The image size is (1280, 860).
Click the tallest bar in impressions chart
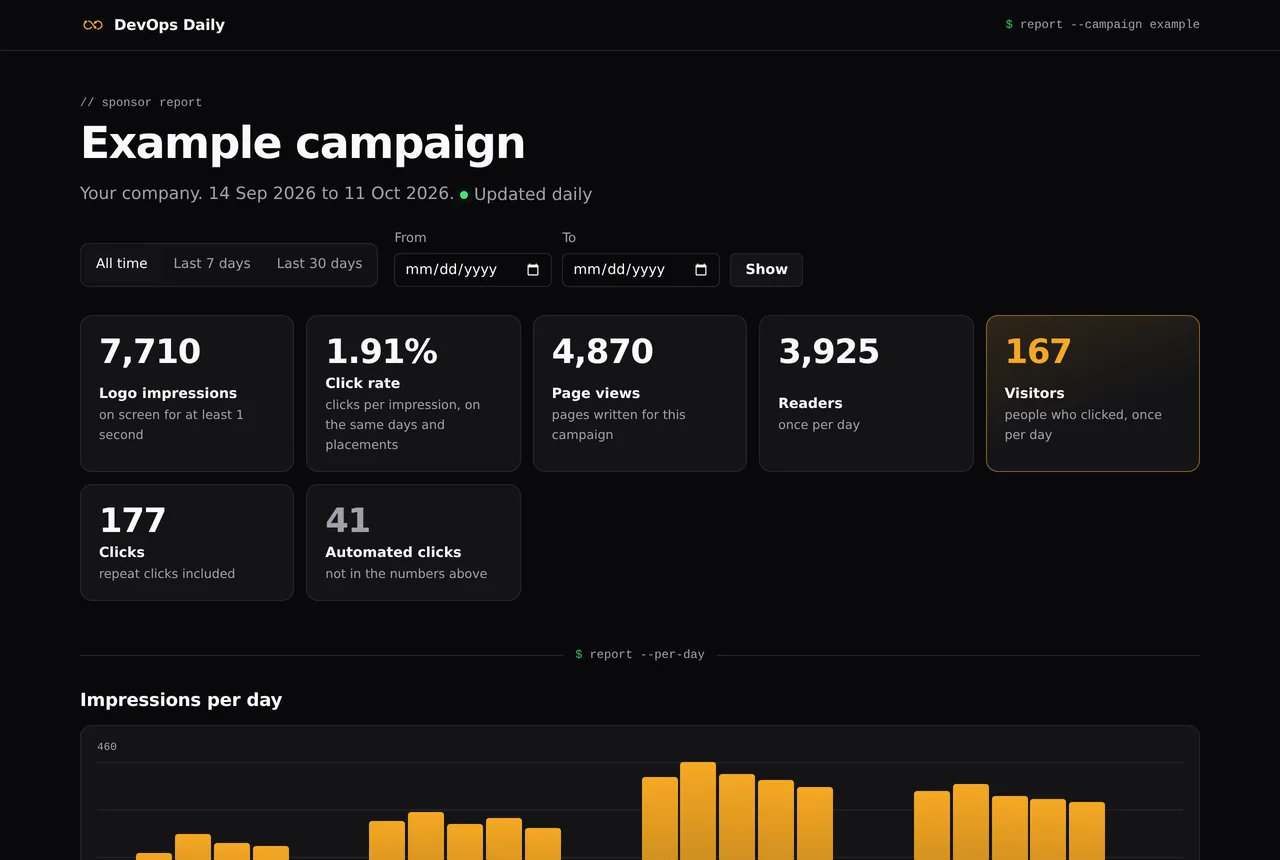click(698, 810)
